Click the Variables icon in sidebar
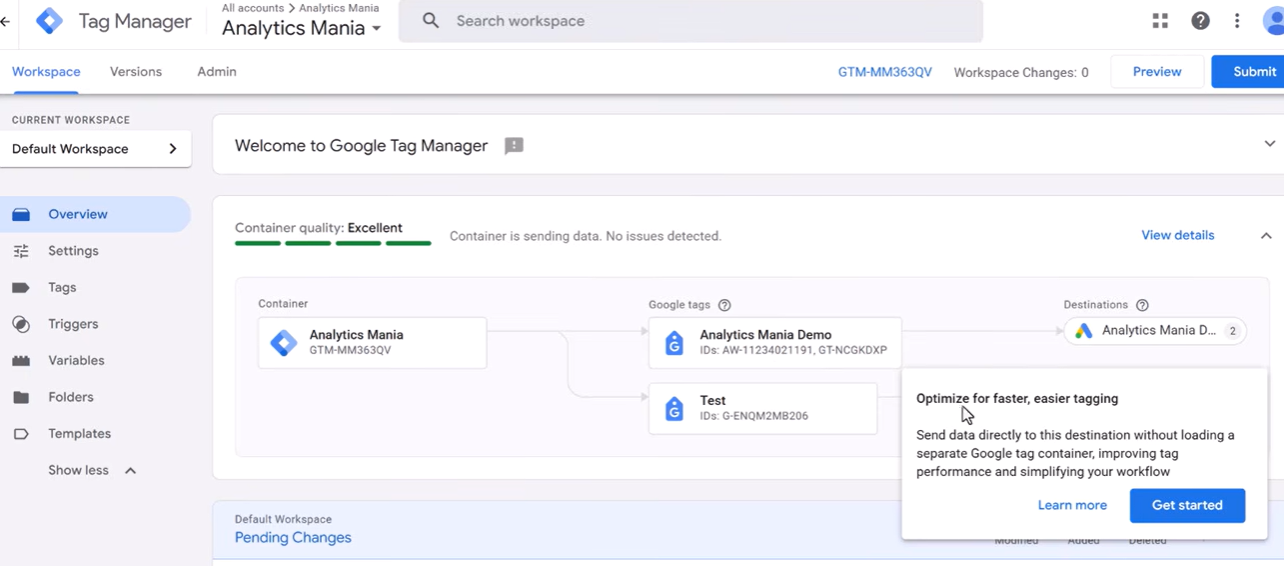Screen dimensions: 1284x566 click(x=21, y=361)
